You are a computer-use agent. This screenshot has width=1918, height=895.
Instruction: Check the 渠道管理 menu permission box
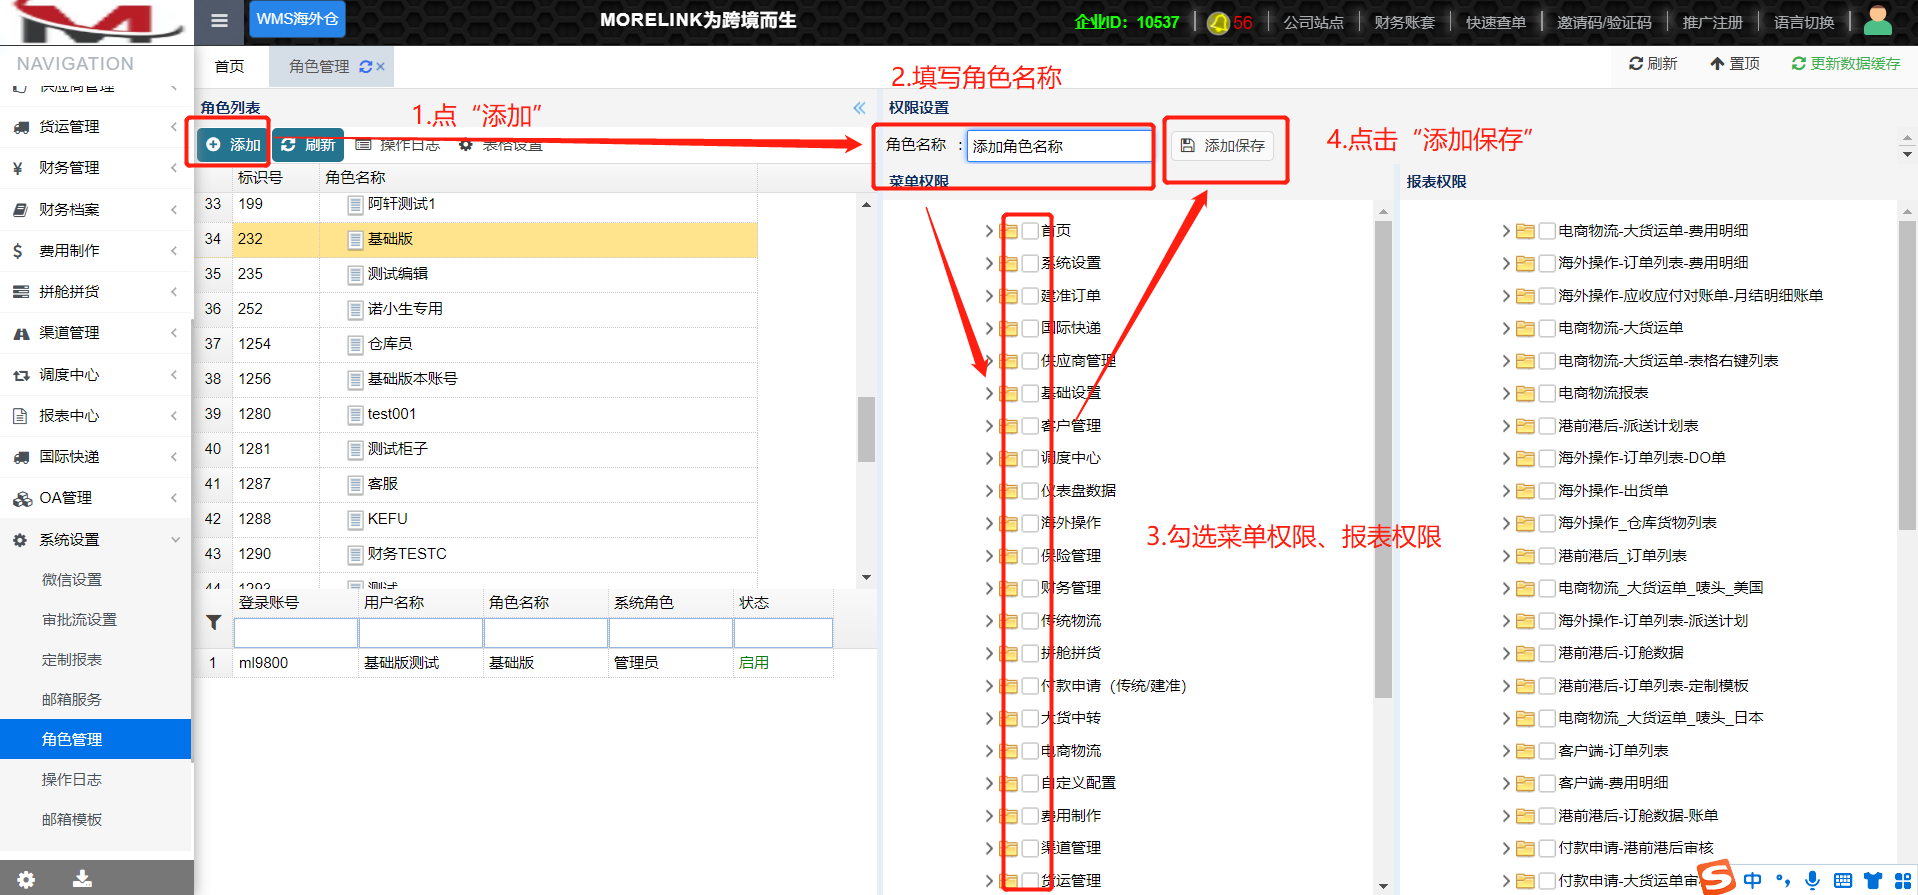[1030, 848]
